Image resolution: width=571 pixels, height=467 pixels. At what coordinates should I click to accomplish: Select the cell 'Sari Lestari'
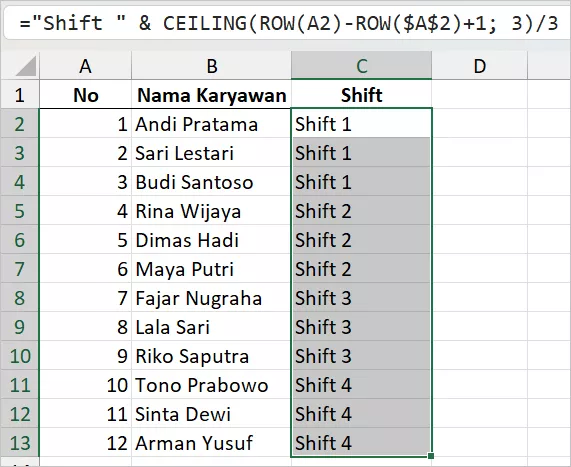tap(211, 153)
